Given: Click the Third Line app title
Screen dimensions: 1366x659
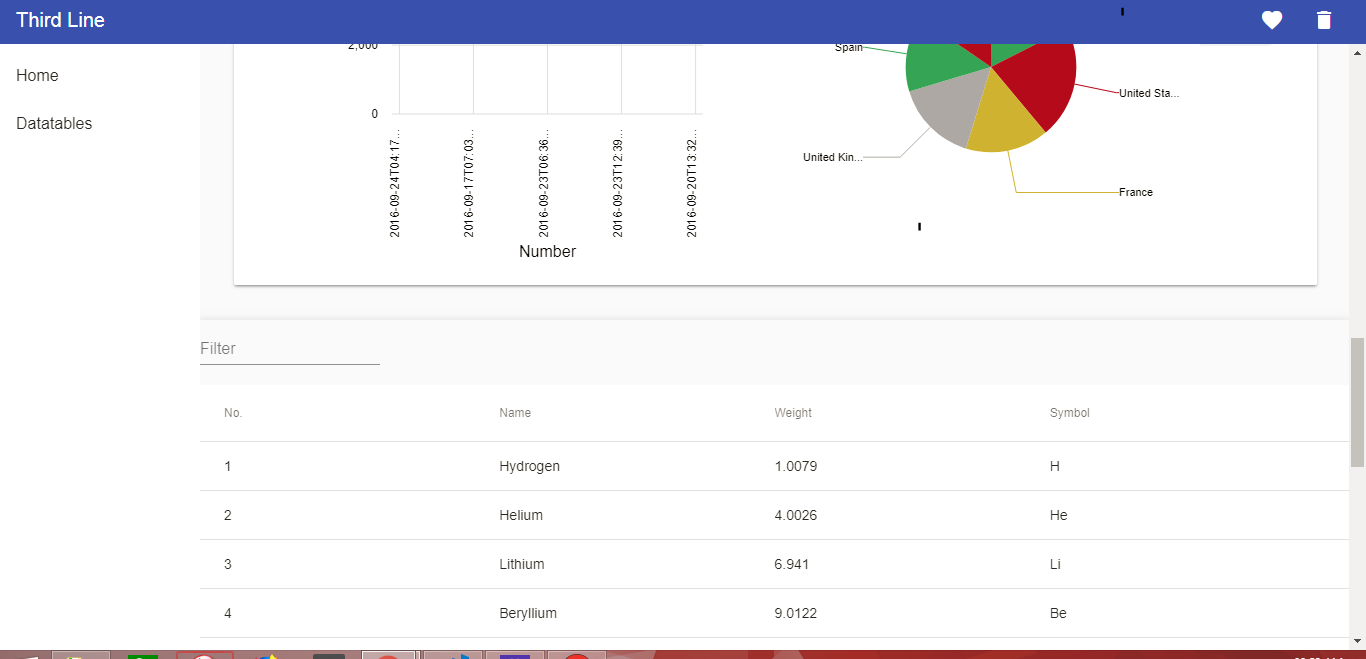Looking at the screenshot, I should (x=60, y=20).
